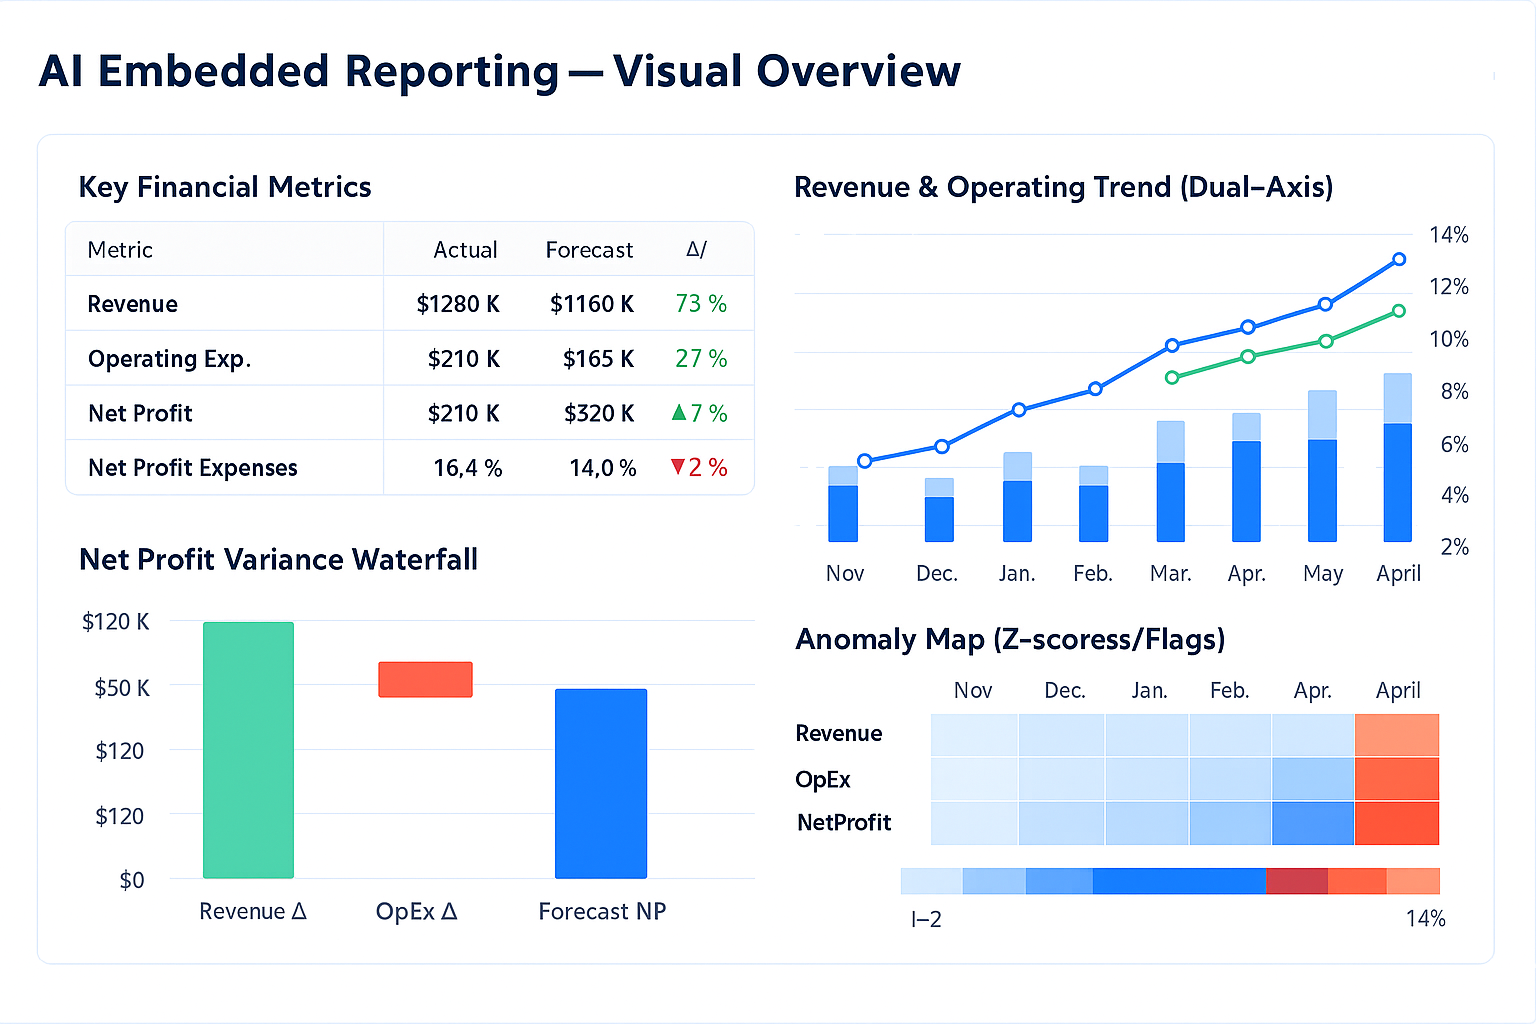Click the "Key Financial Metrics" heading

[x=225, y=187]
